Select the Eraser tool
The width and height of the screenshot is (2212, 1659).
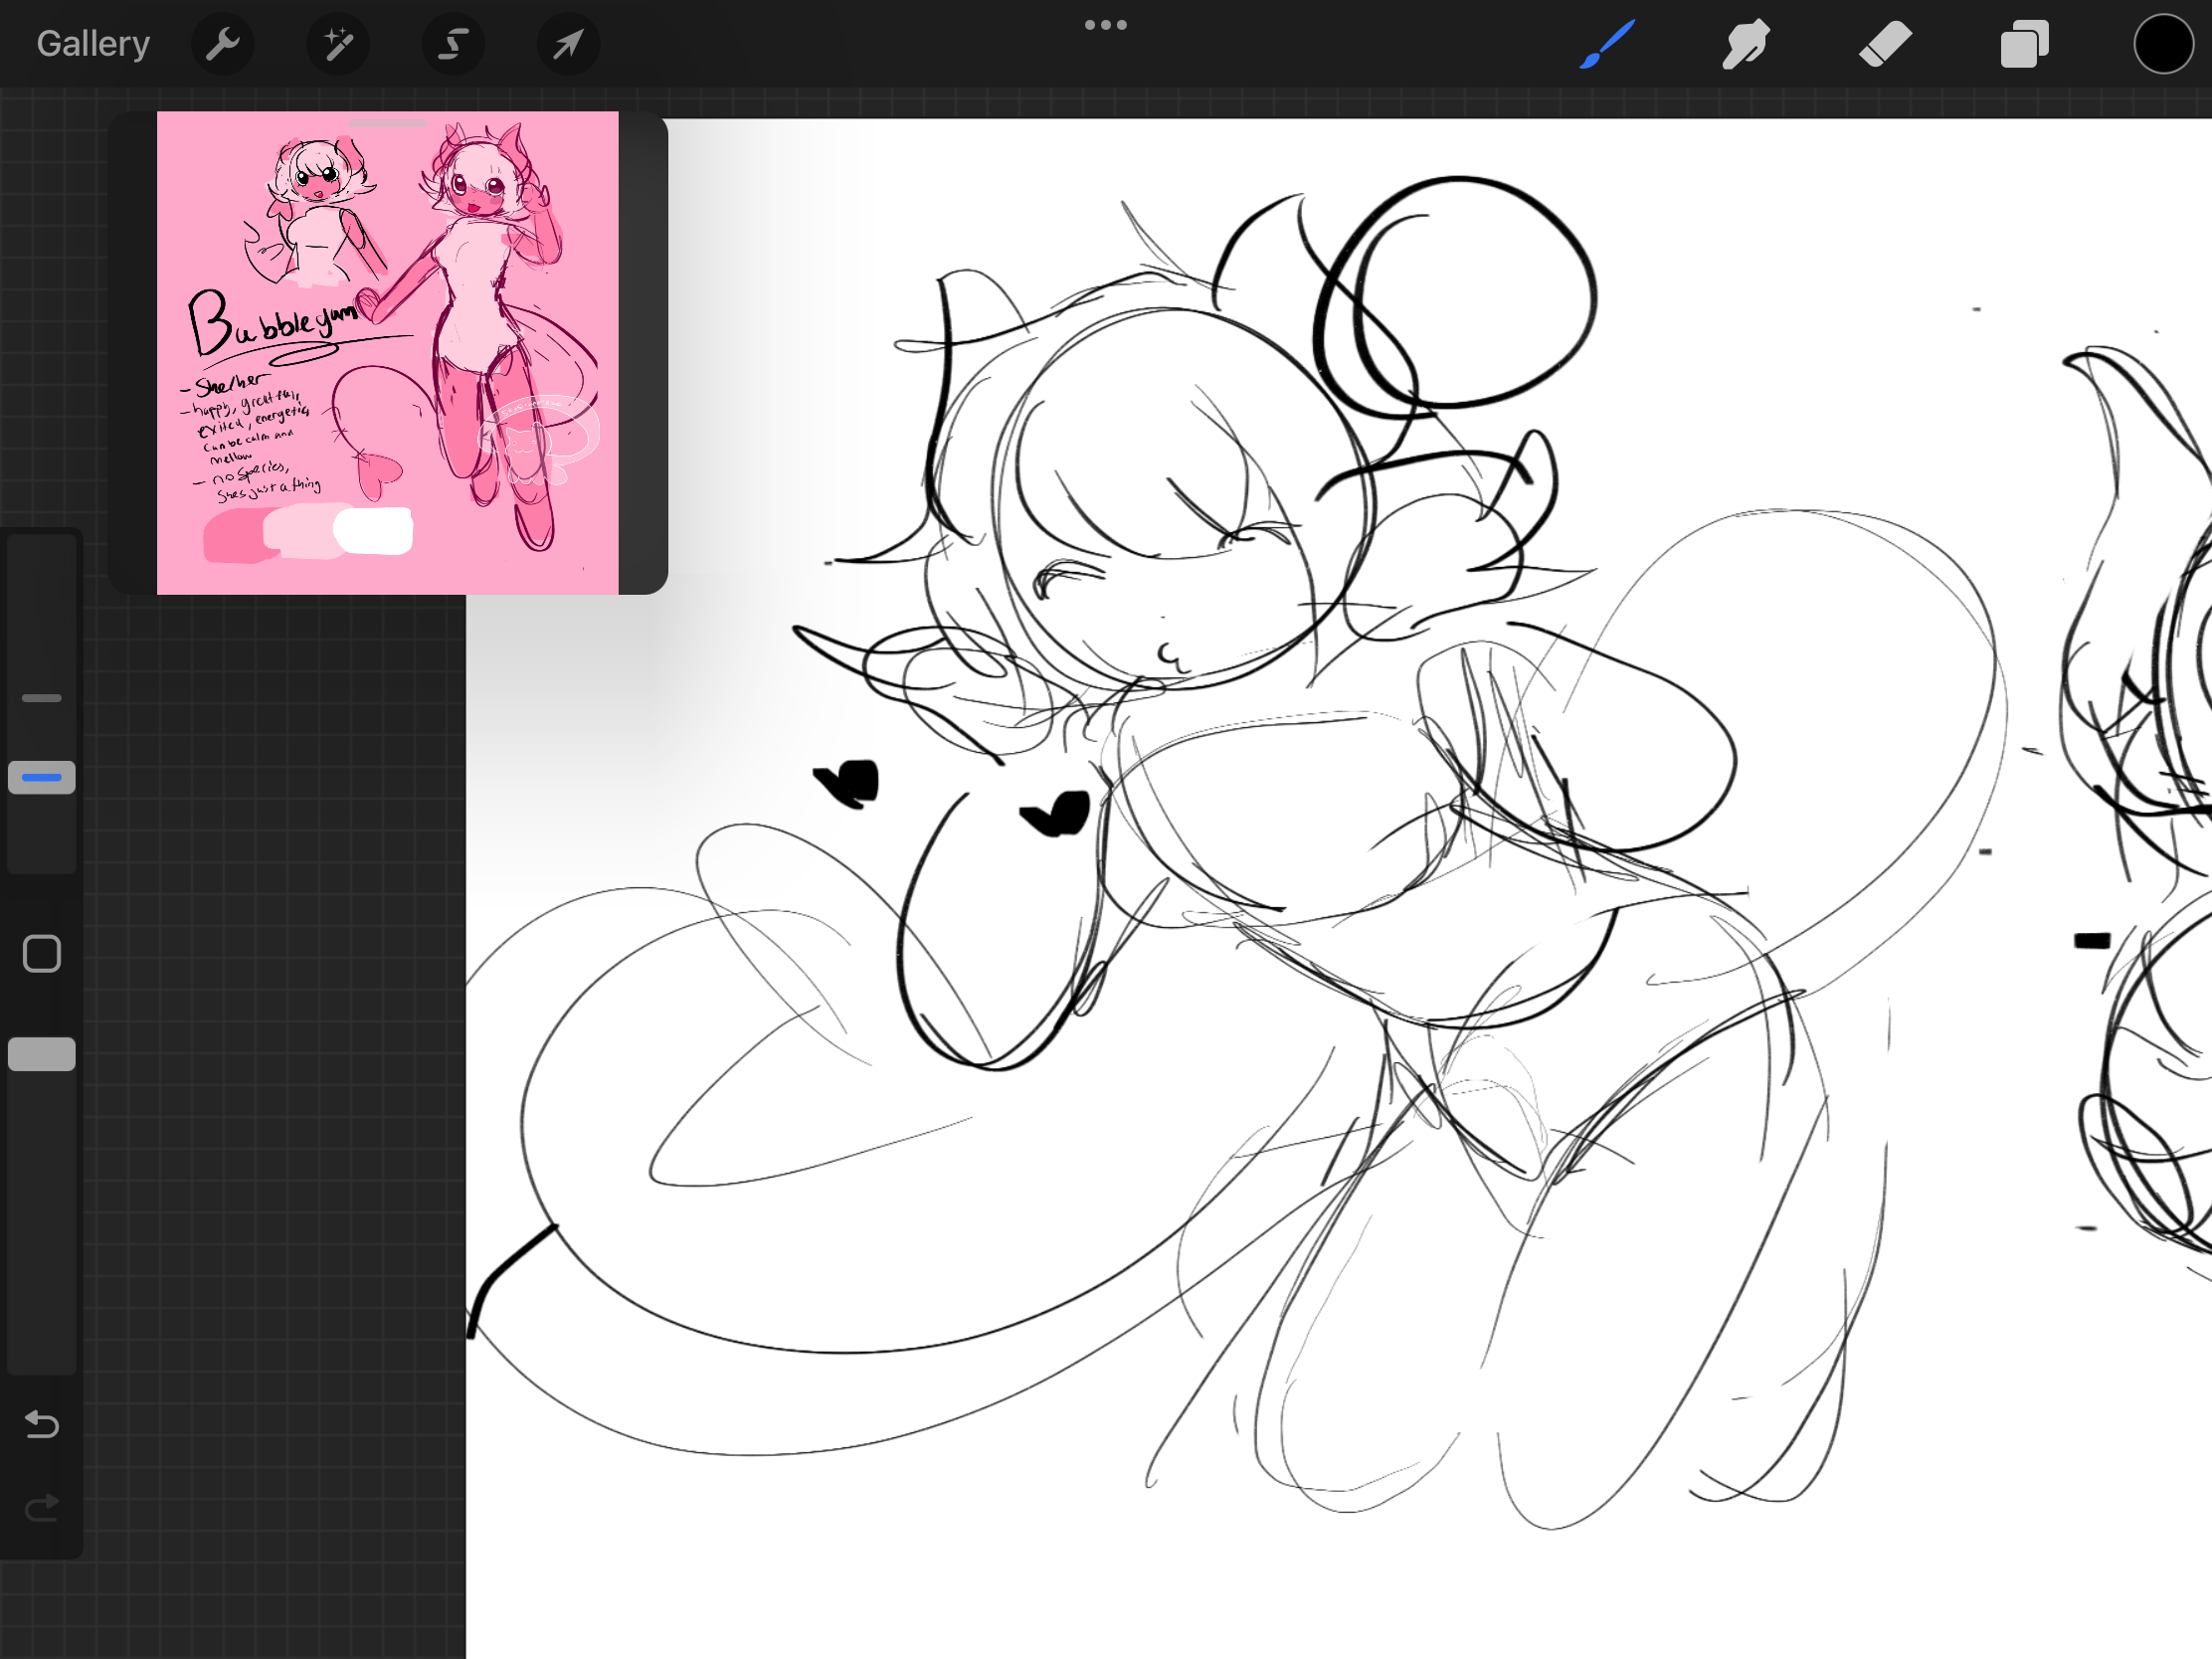click(x=1885, y=44)
